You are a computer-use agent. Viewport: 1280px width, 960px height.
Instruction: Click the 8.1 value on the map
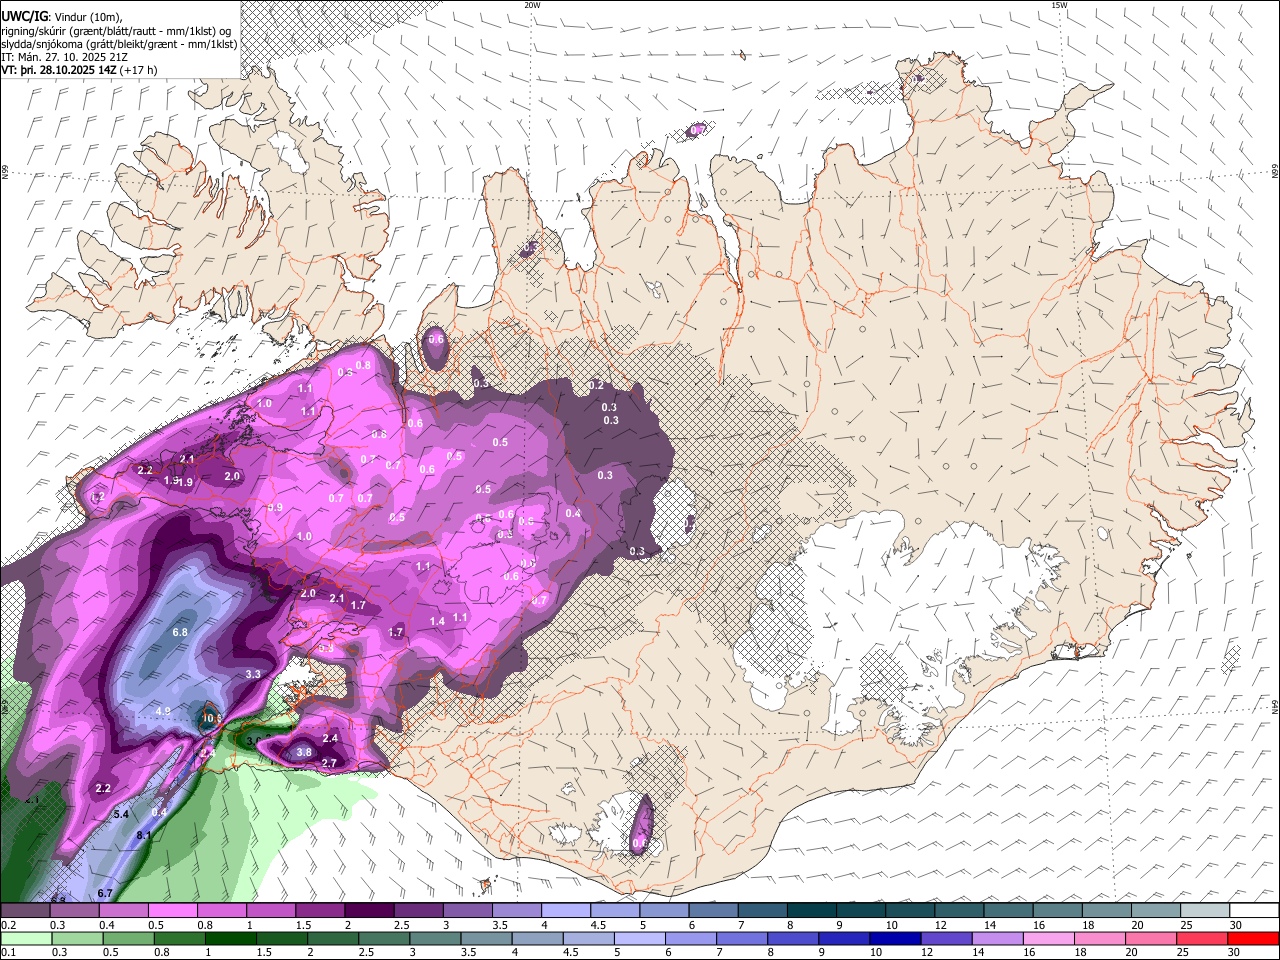pyautogui.click(x=143, y=835)
